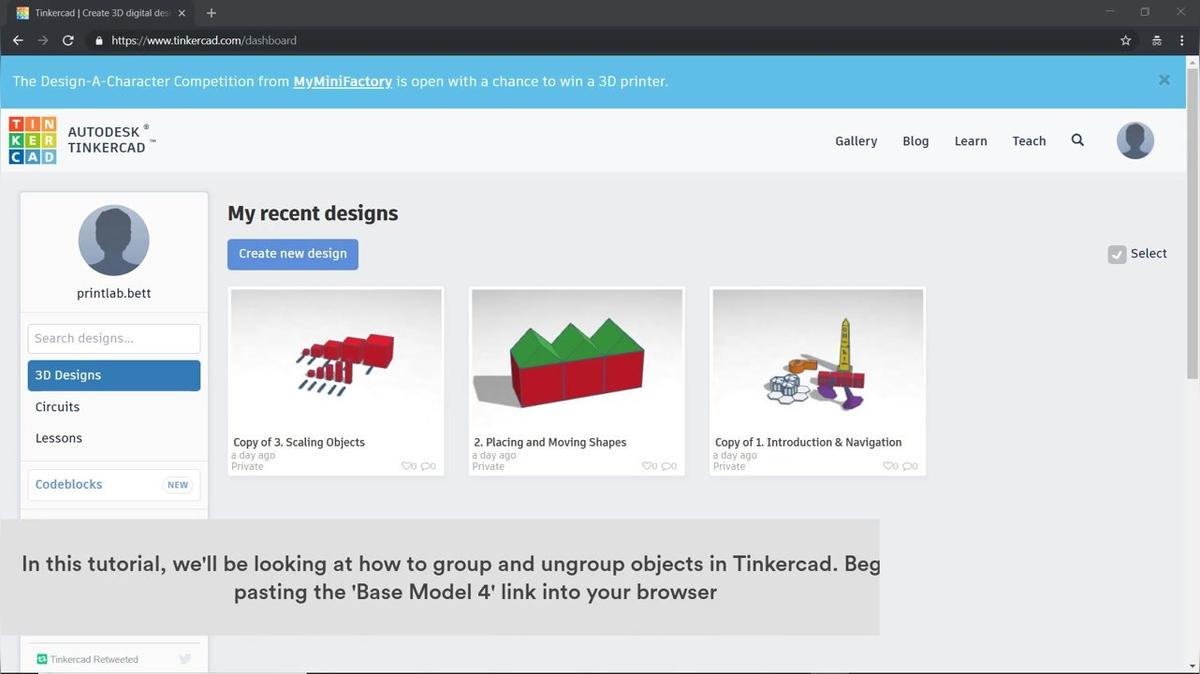Viewport: 1200px width, 674px height.
Task: Click 'Private' under Placing and Moving Shapes
Action: 489,466
